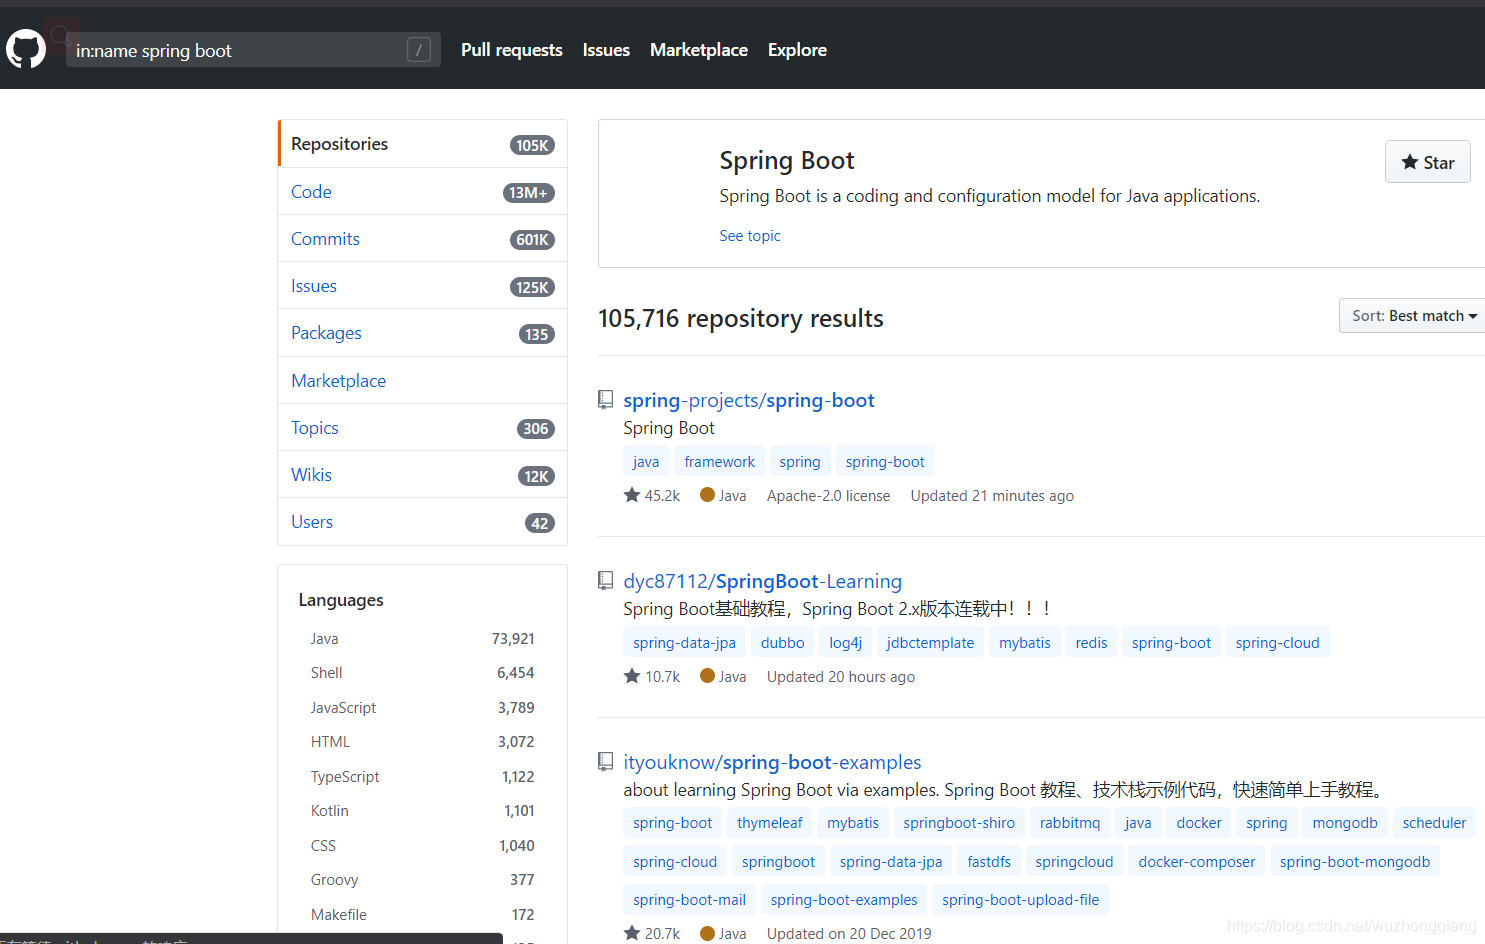Click the slash shortcut icon in search box

pos(419,50)
